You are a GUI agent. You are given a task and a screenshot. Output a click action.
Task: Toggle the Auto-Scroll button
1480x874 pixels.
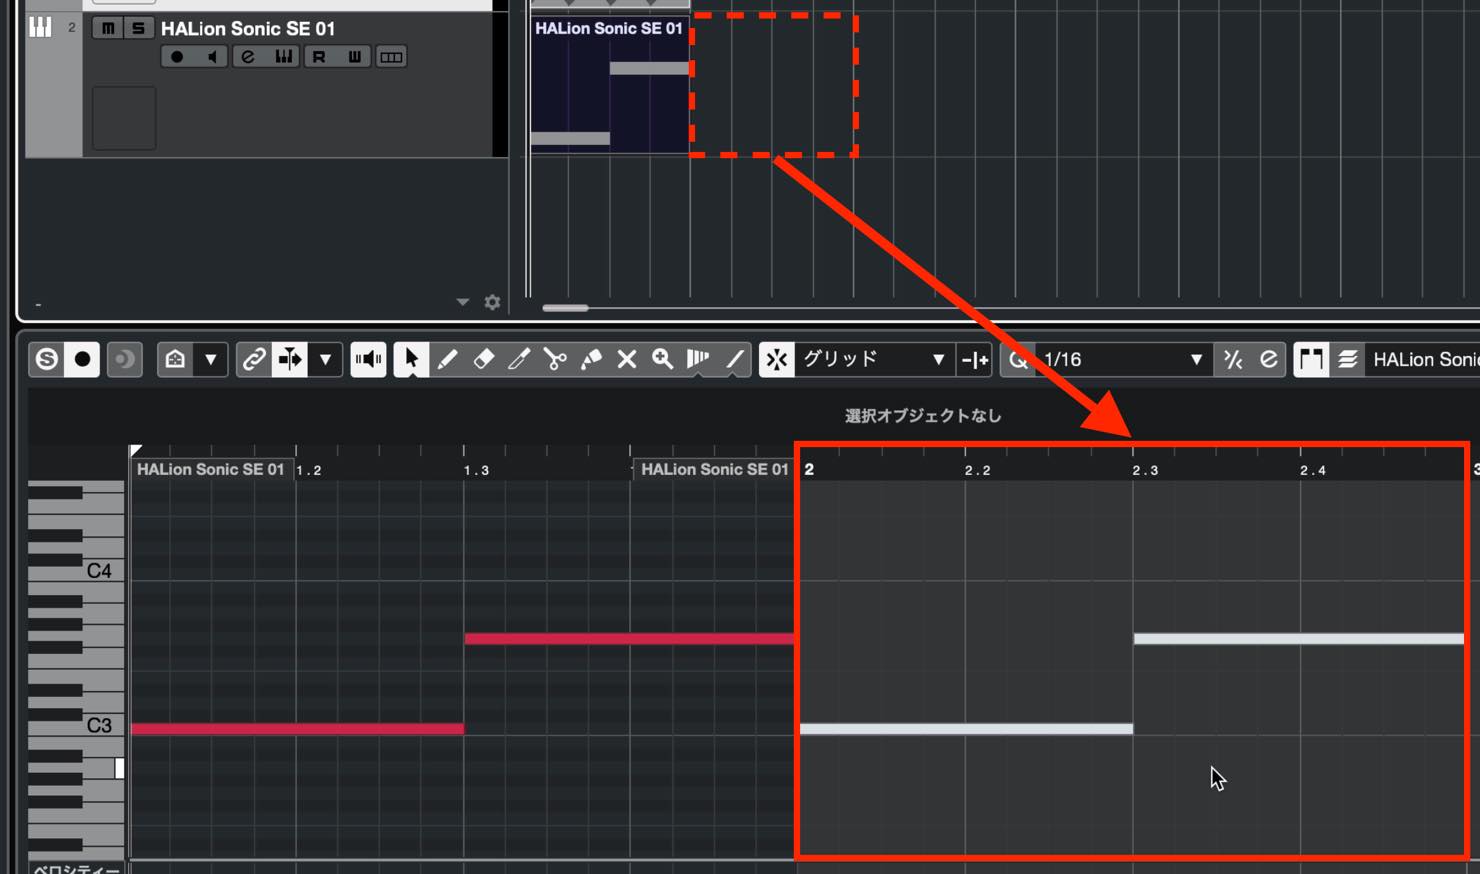point(290,359)
